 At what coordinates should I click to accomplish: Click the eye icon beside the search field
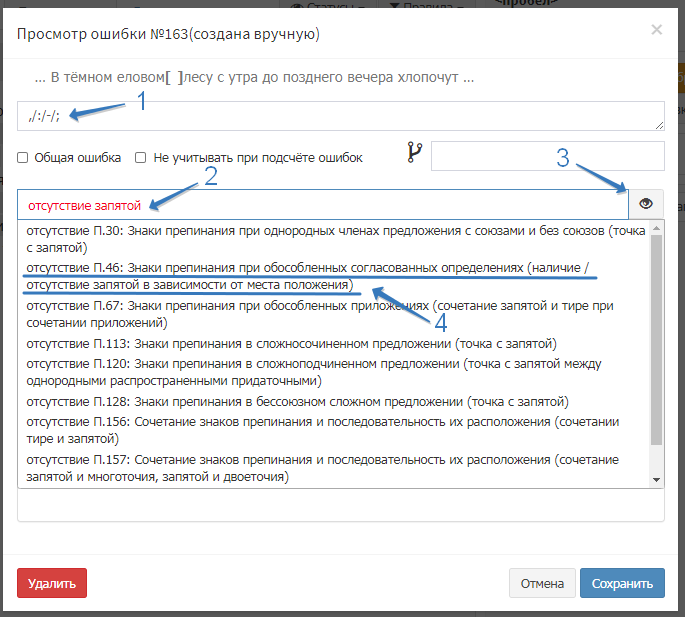tap(646, 204)
